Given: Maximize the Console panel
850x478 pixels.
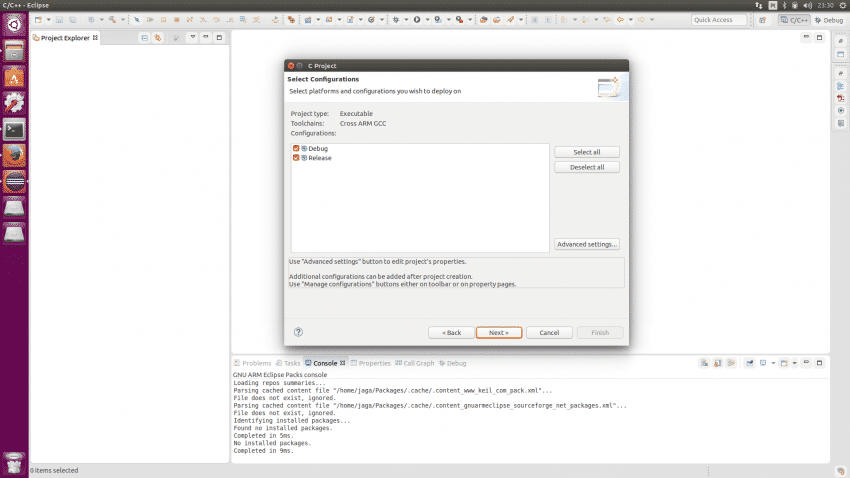Looking at the screenshot, I should pyautogui.click(x=819, y=363).
